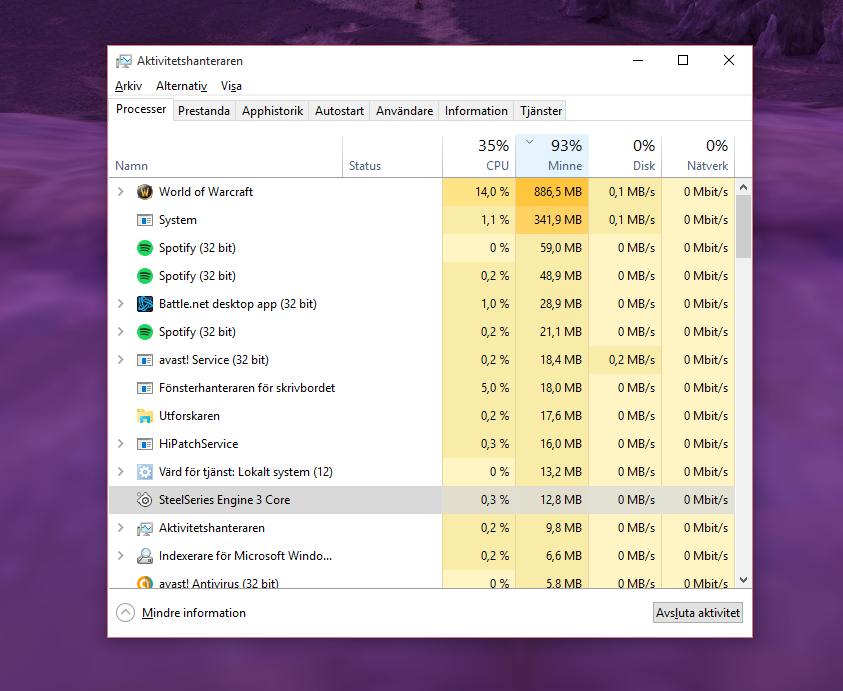Viewport: 843px width, 691px height.
Task: Click the 0,2 MB/s disk value
Action: [x=632, y=360]
